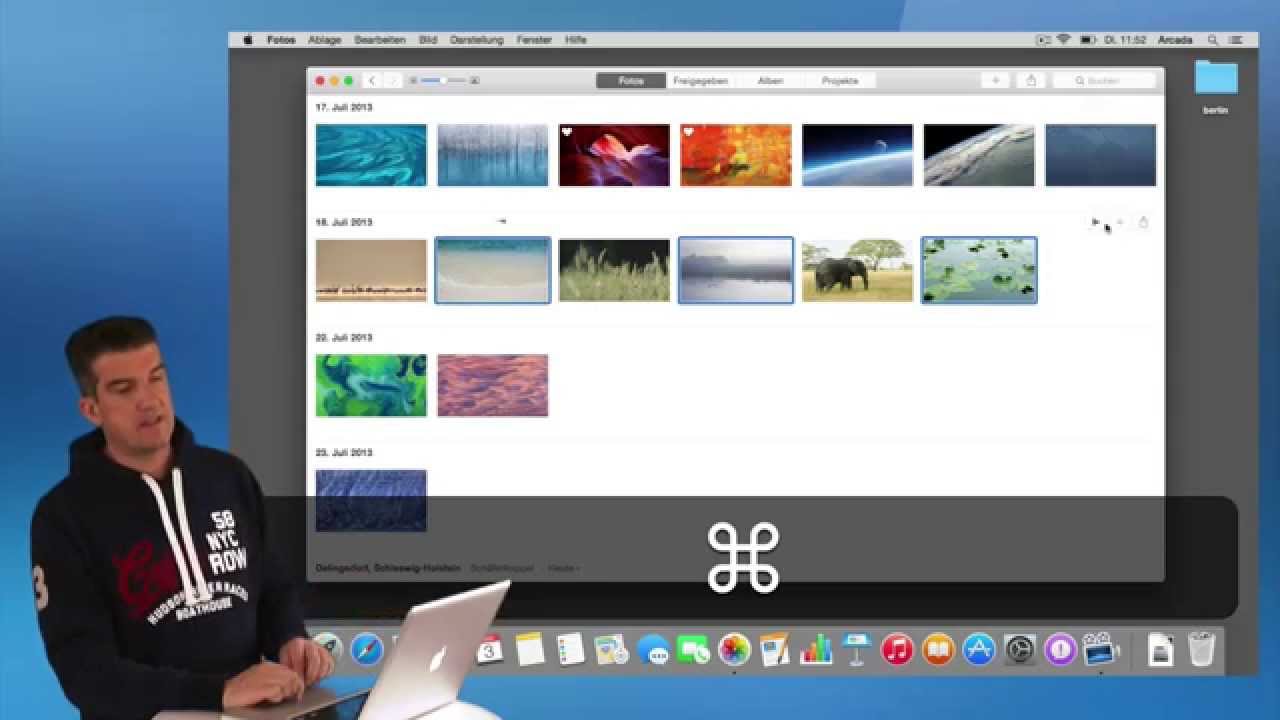
Task: Select the dark blue texture photo, 17. Juli
Action: 1101,155
